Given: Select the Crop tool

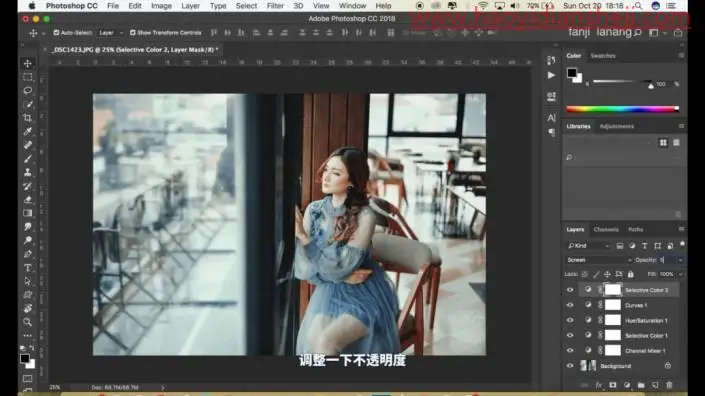Looking at the screenshot, I should pyautogui.click(x=28, y=118).
